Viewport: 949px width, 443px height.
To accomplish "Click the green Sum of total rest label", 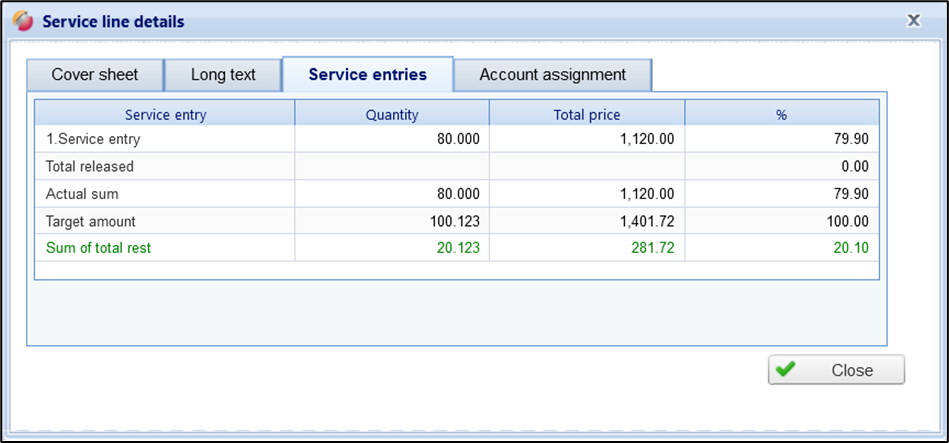I will [x=98, y=247].
